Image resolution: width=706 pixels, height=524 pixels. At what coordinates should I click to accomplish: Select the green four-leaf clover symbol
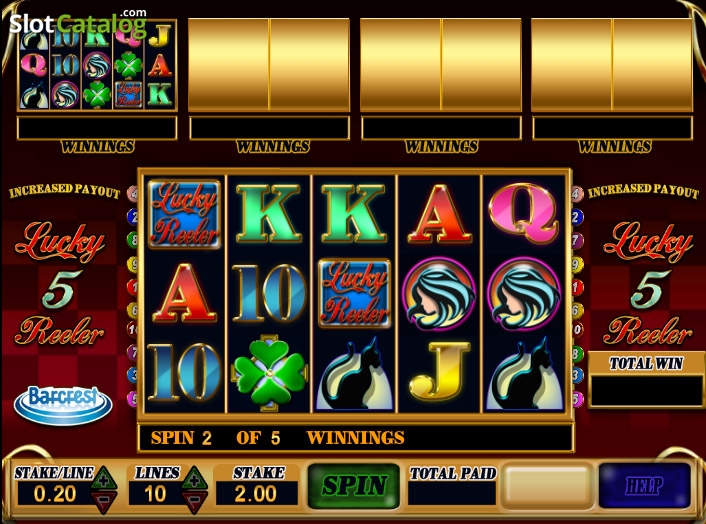(269, 373)
